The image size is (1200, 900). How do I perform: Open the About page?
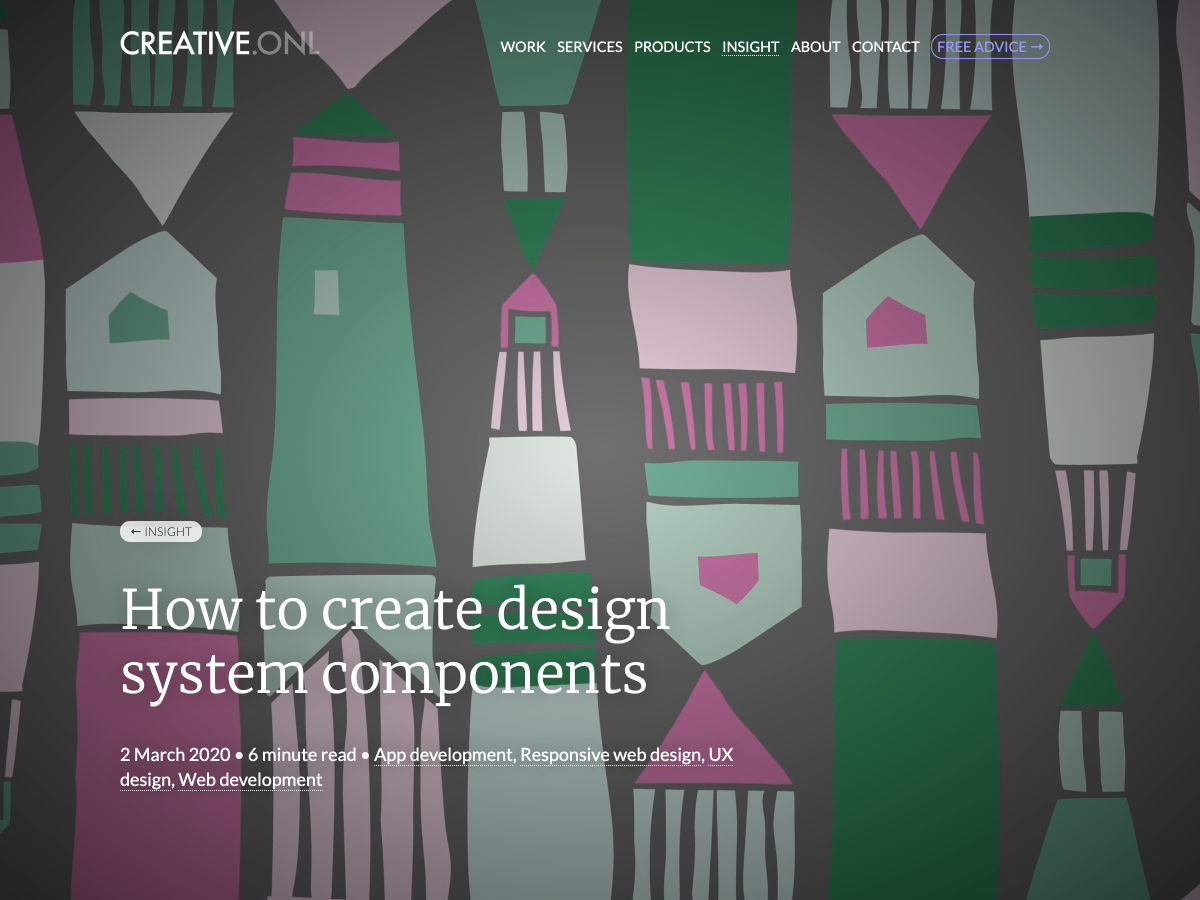(x=815, y=47)
